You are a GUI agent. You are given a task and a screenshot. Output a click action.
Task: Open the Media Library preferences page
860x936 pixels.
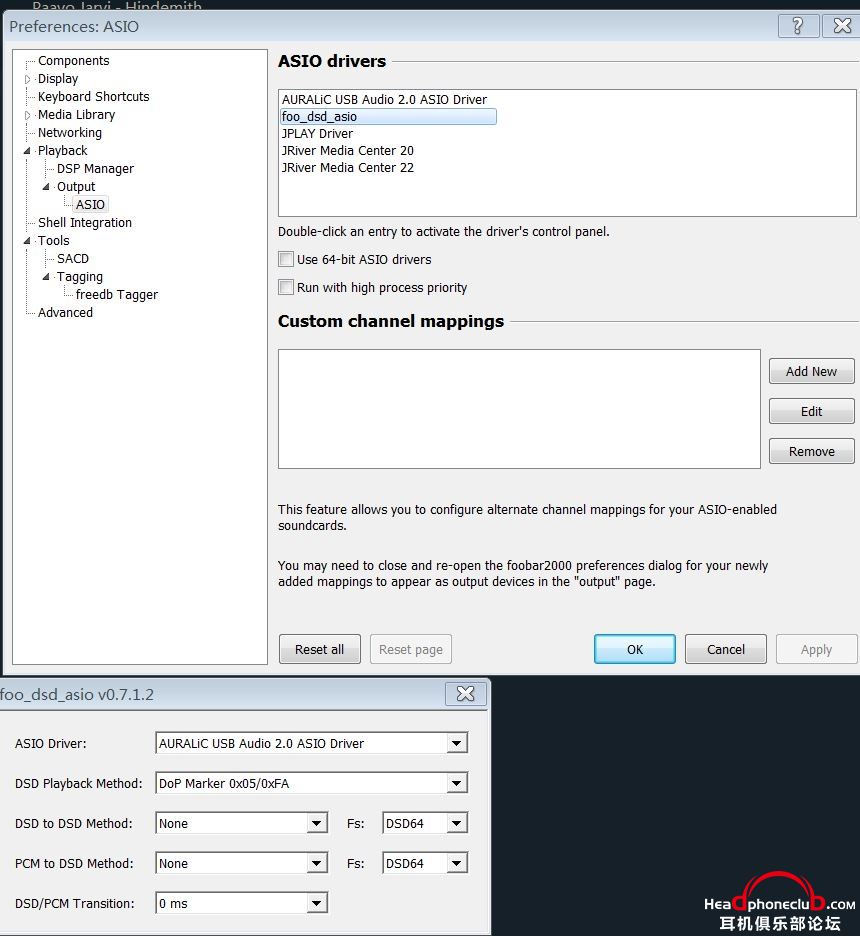pos(76,115)
